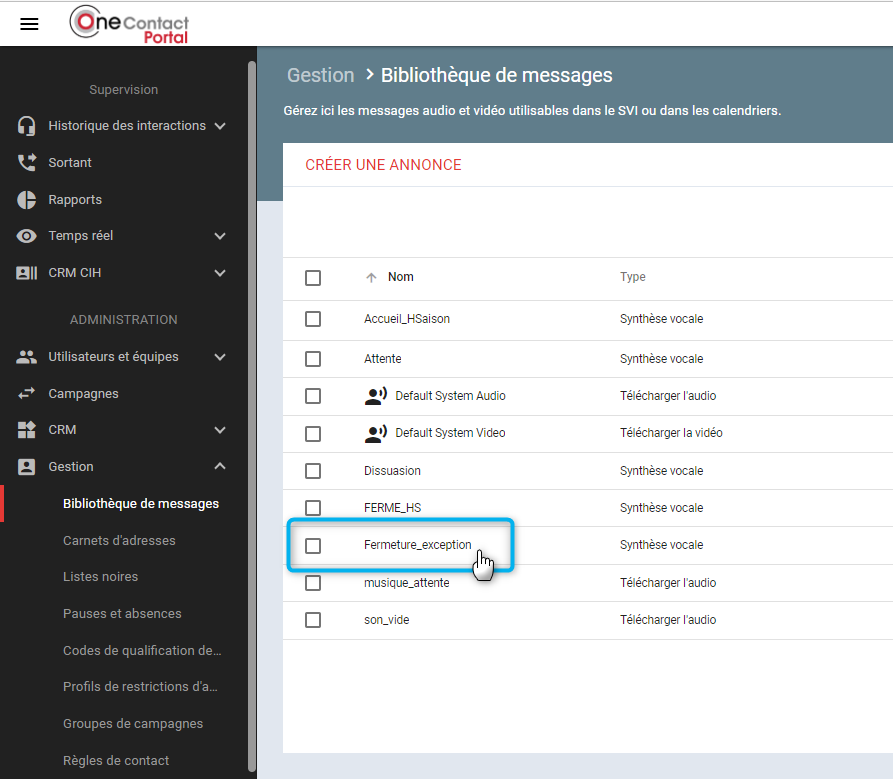
Task: Click the Bibliothèque de messages page title
Action: click(497, 75)
